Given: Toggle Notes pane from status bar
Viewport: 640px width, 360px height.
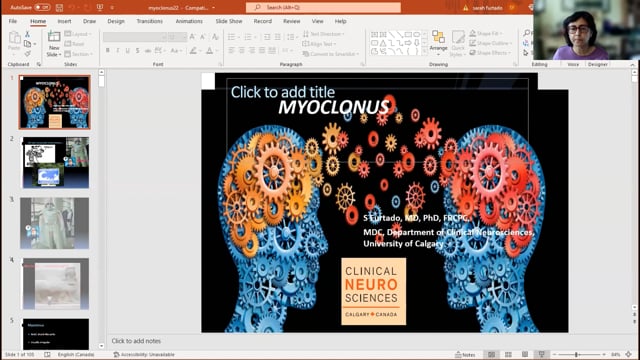Looking at the screenshot, I should [465, 355].
